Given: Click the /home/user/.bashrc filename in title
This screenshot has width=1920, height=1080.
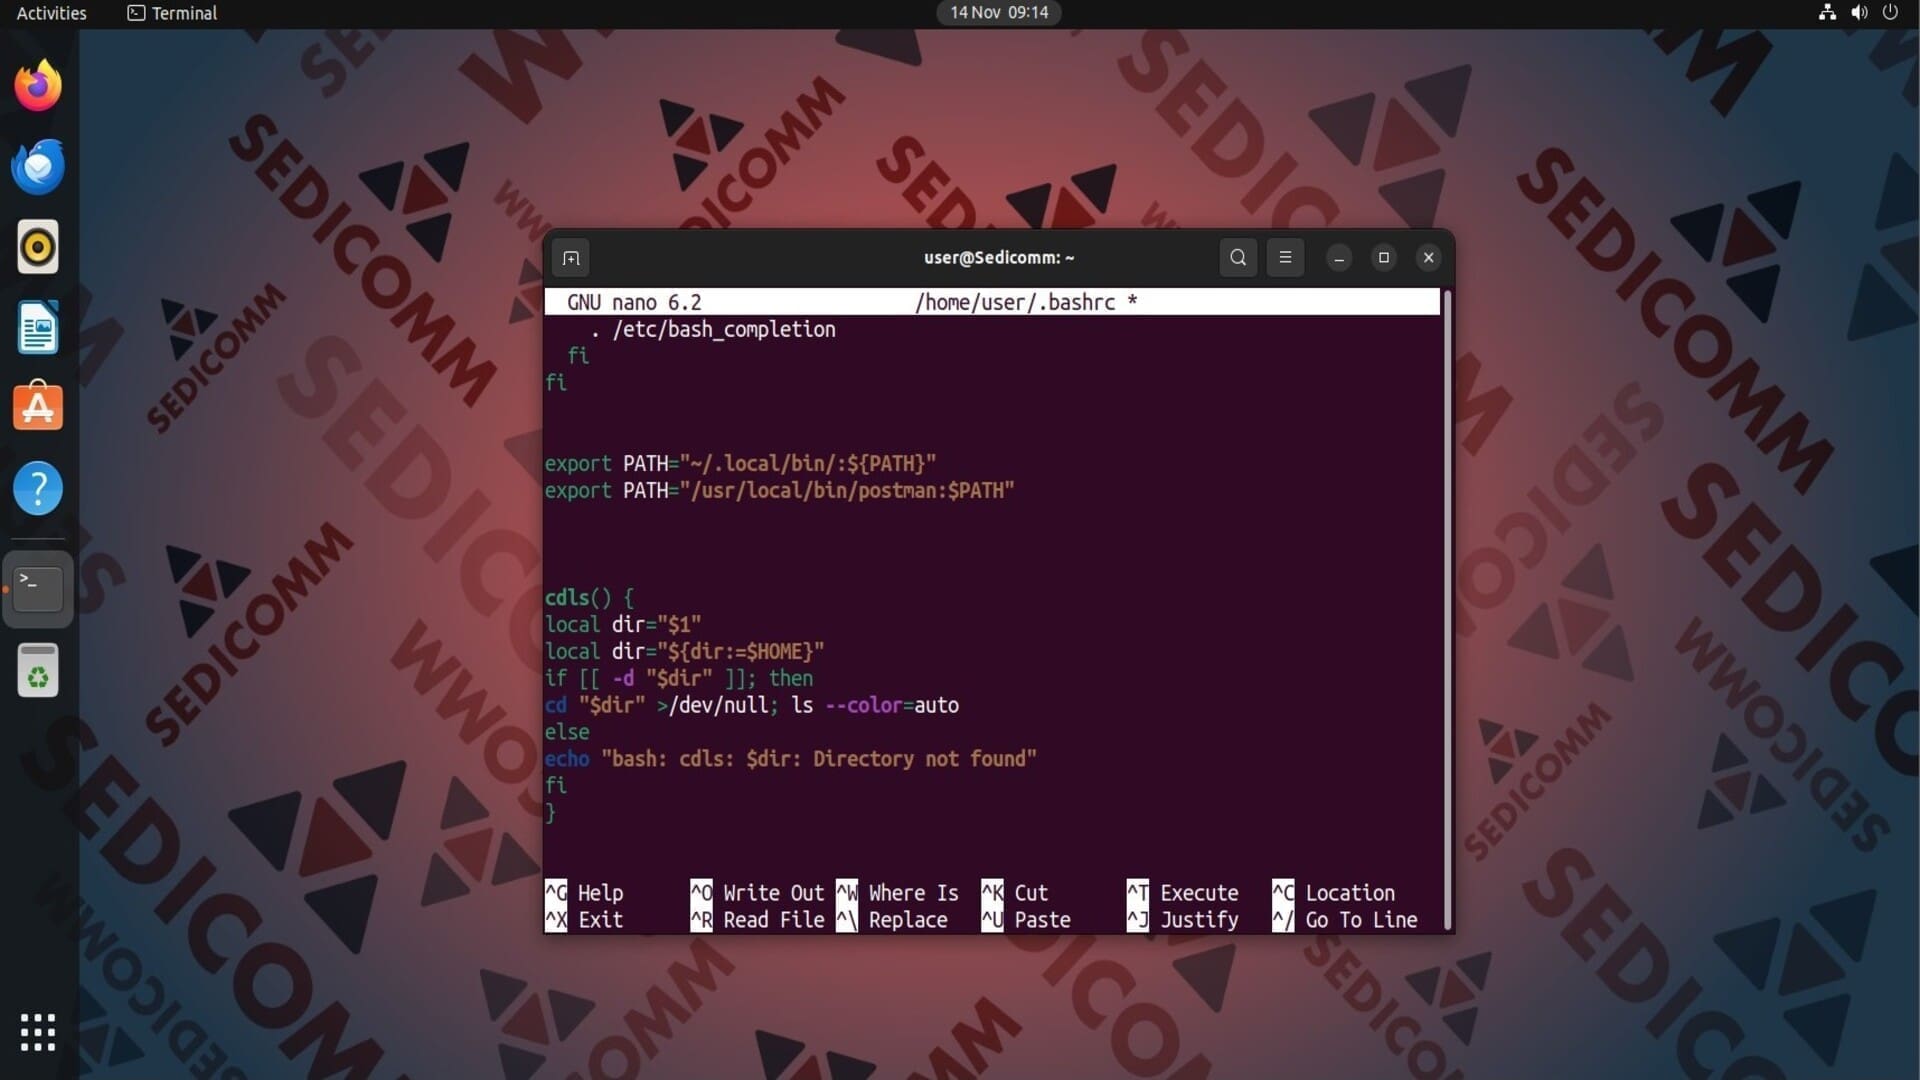Looking at the screenshot, I should point(1015,302).
